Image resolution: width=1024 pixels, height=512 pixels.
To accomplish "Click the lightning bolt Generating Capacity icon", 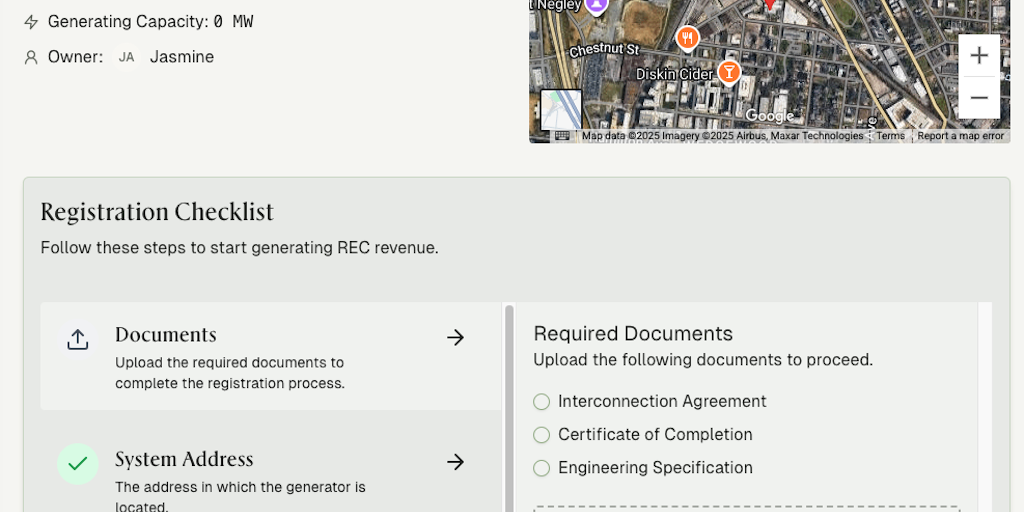I will pos(31,22).
